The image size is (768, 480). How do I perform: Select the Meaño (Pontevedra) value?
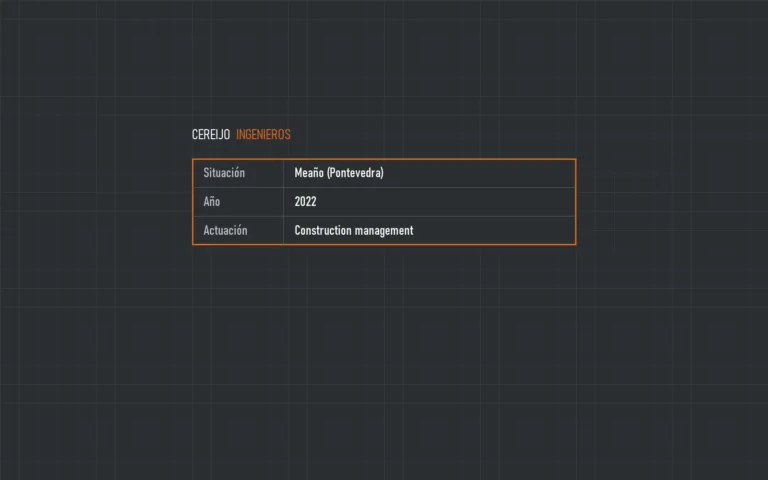click(x=339, y=173)
